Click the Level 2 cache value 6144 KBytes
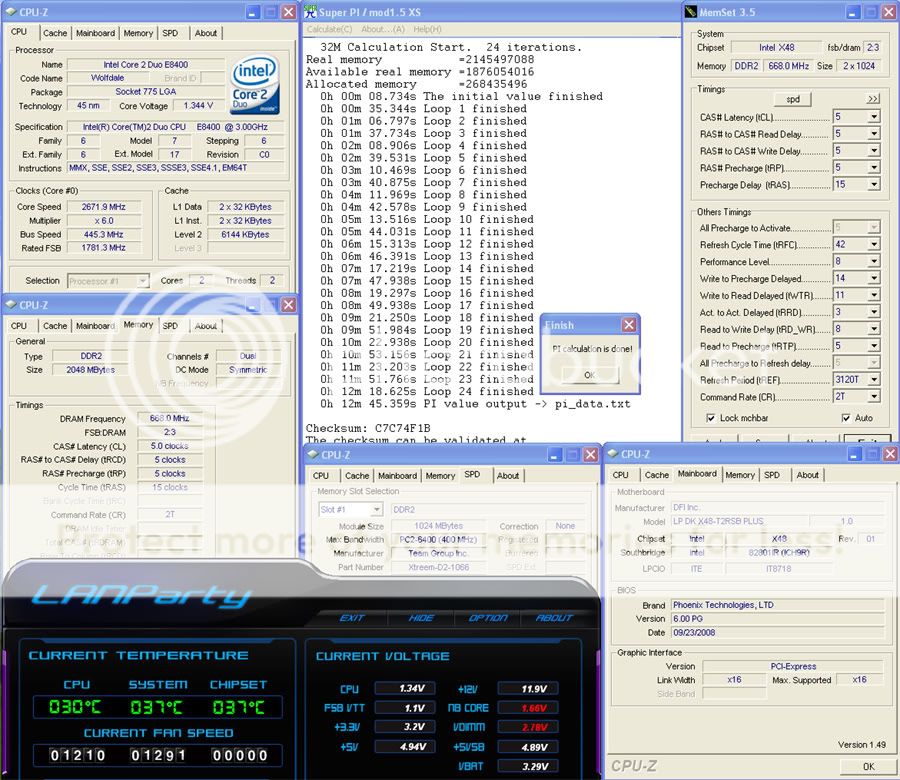This screenshot has height=780, width=900. [245, 234]
